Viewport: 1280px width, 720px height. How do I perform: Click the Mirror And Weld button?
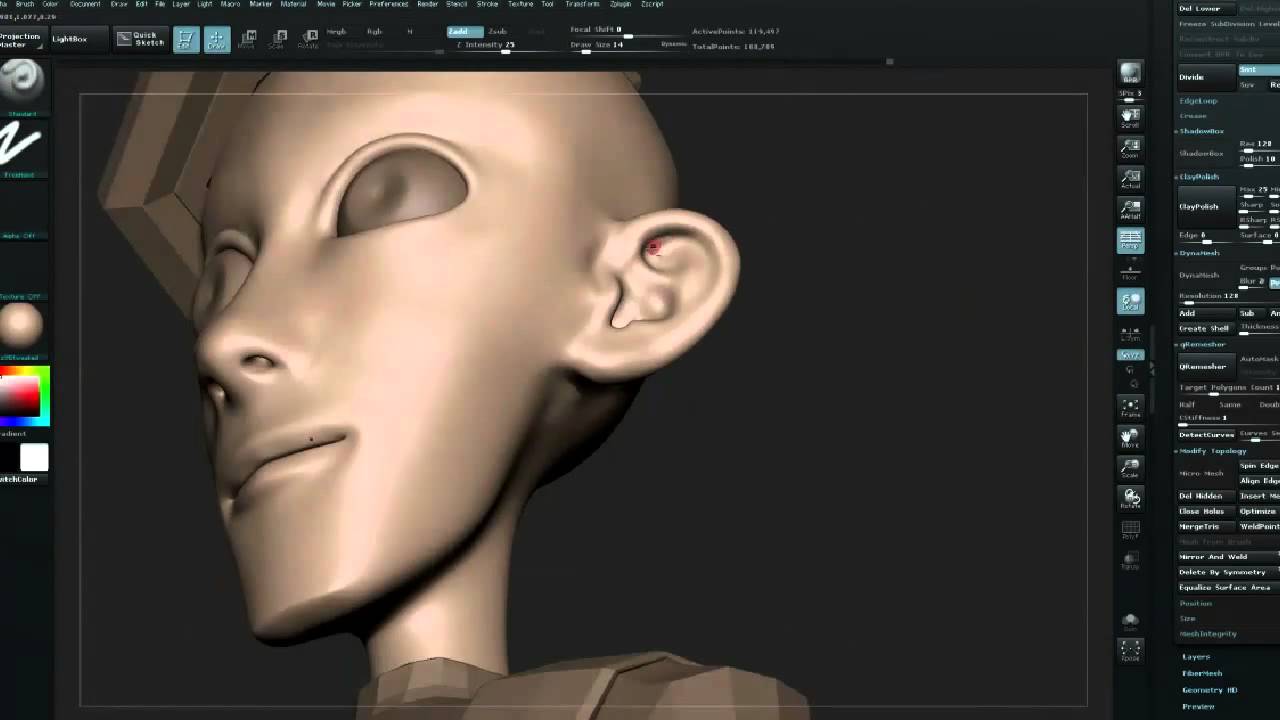pyautogui.click(x=1228, y=557)
